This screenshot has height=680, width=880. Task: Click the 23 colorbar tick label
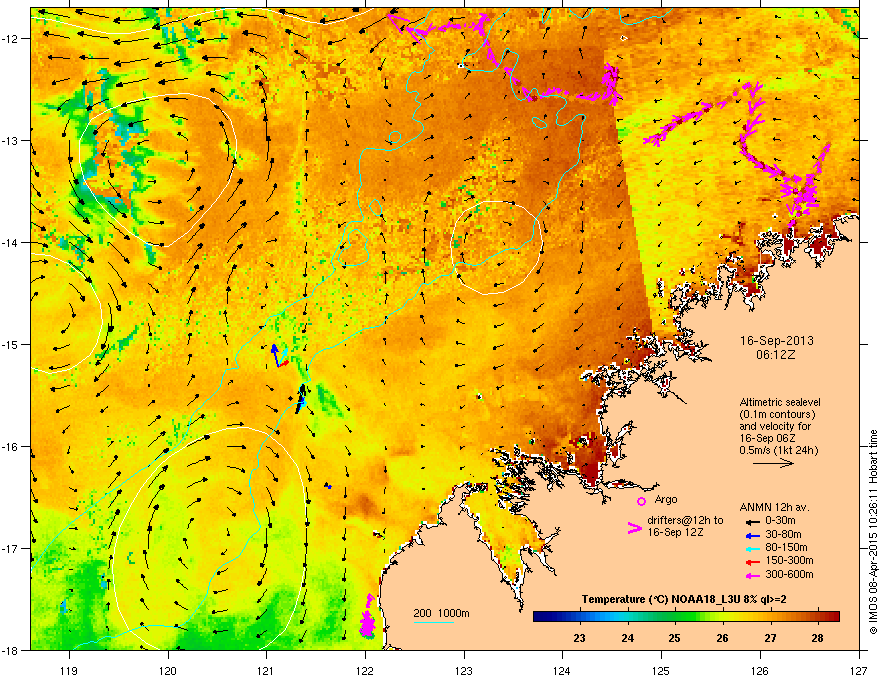tap(579, 638)
